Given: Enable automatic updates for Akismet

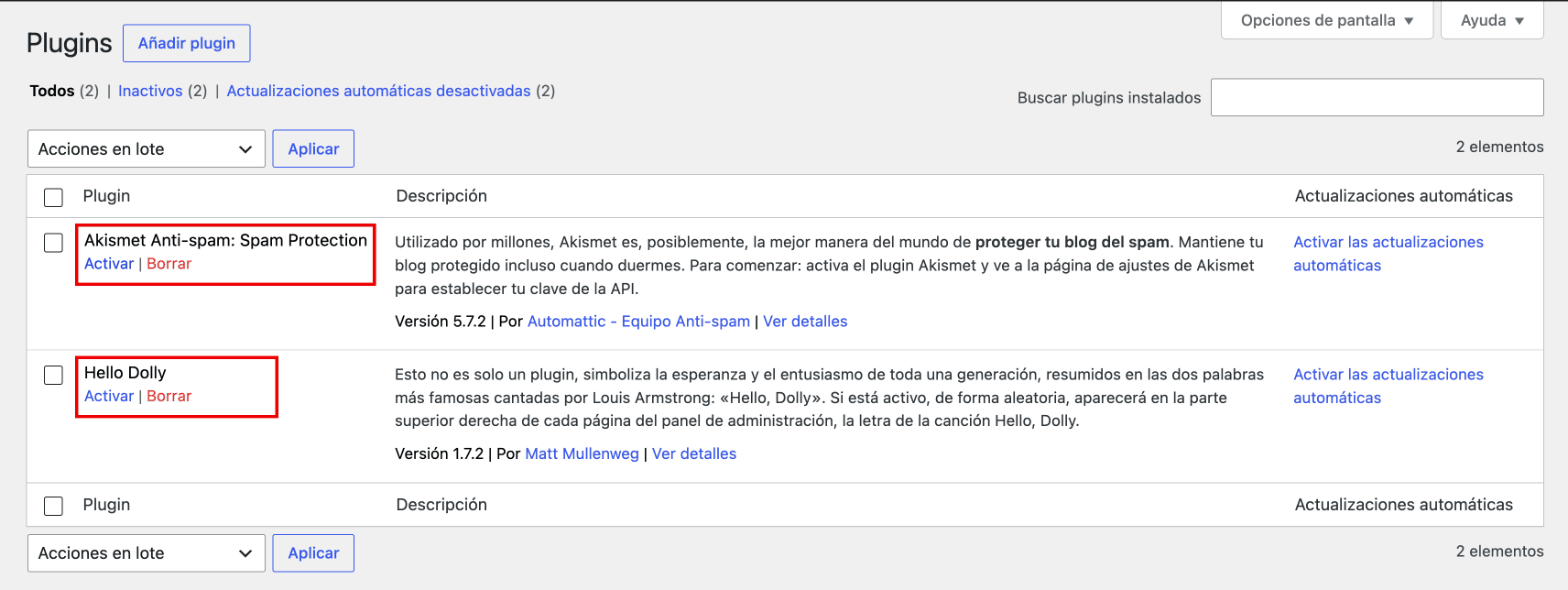Looking at the screenshot, I should [x=1389, y=254].
